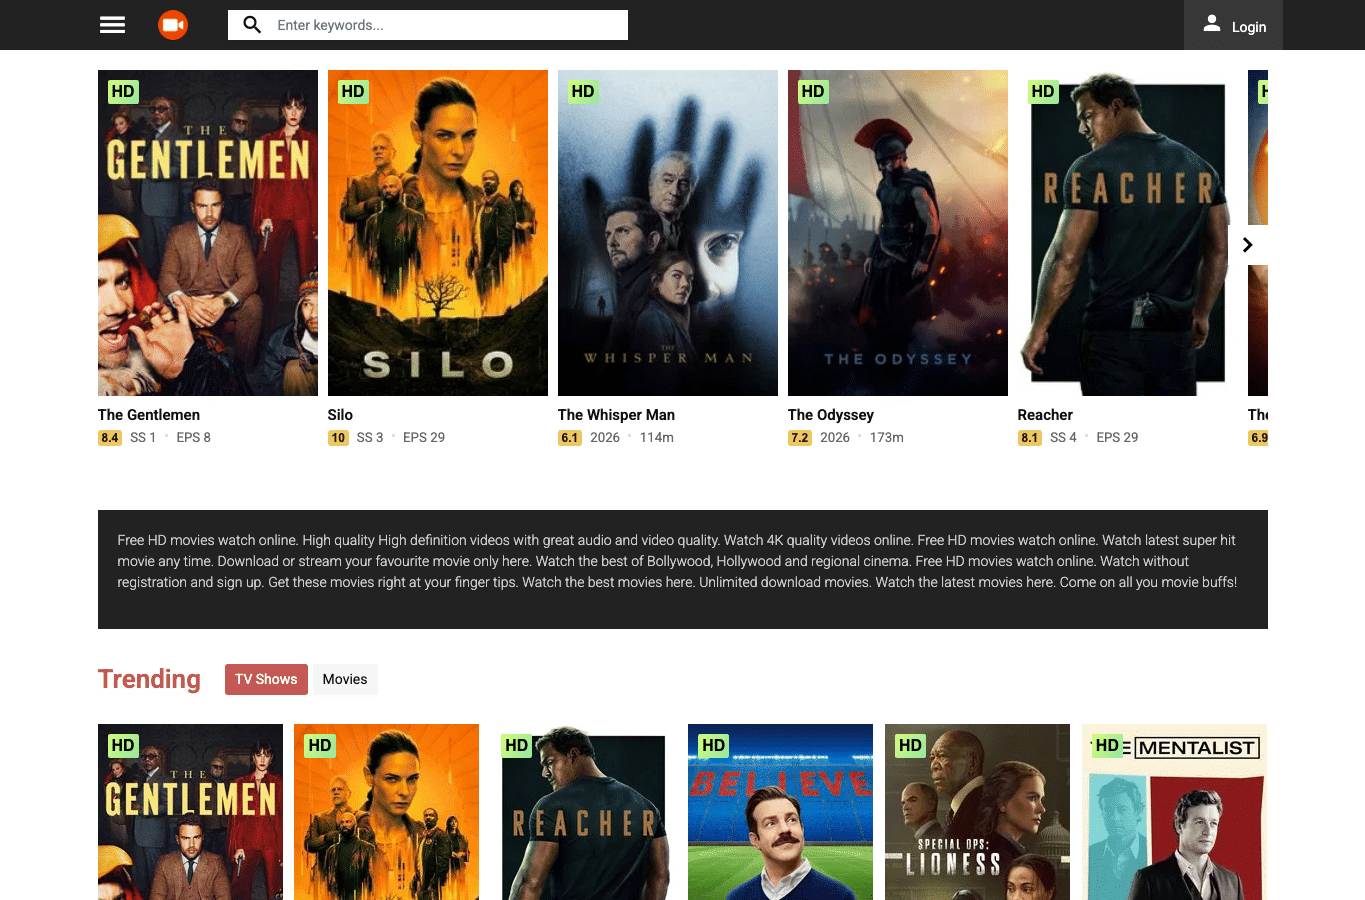The width and height of the screenshot is (1365, 900).
Task: Select the TV Shows trending tab
Action: click(x=266, y=679)
